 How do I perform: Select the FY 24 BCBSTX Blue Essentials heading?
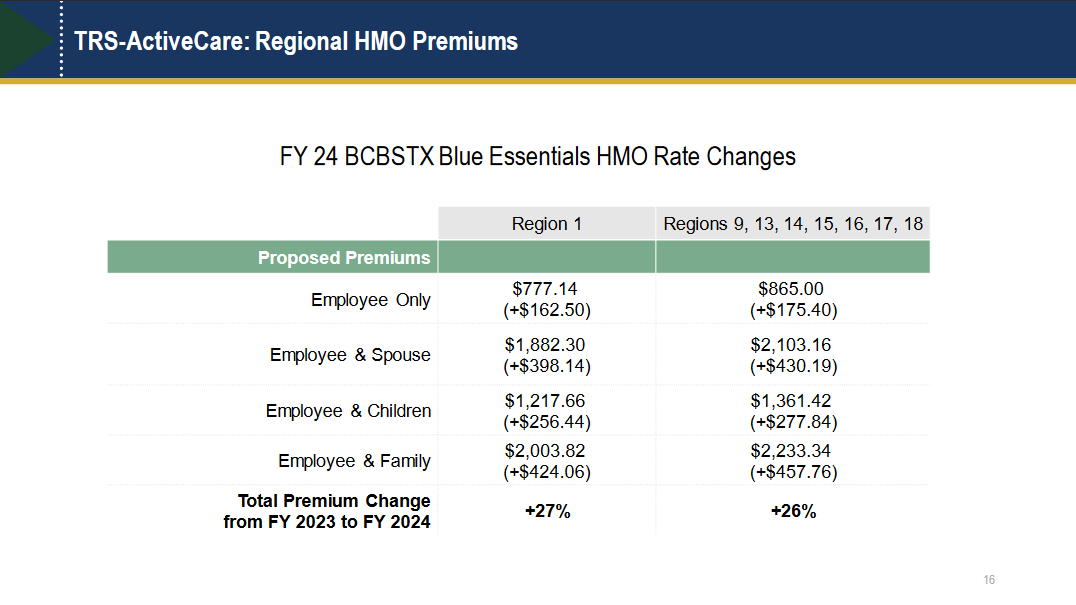click(537, 157)
